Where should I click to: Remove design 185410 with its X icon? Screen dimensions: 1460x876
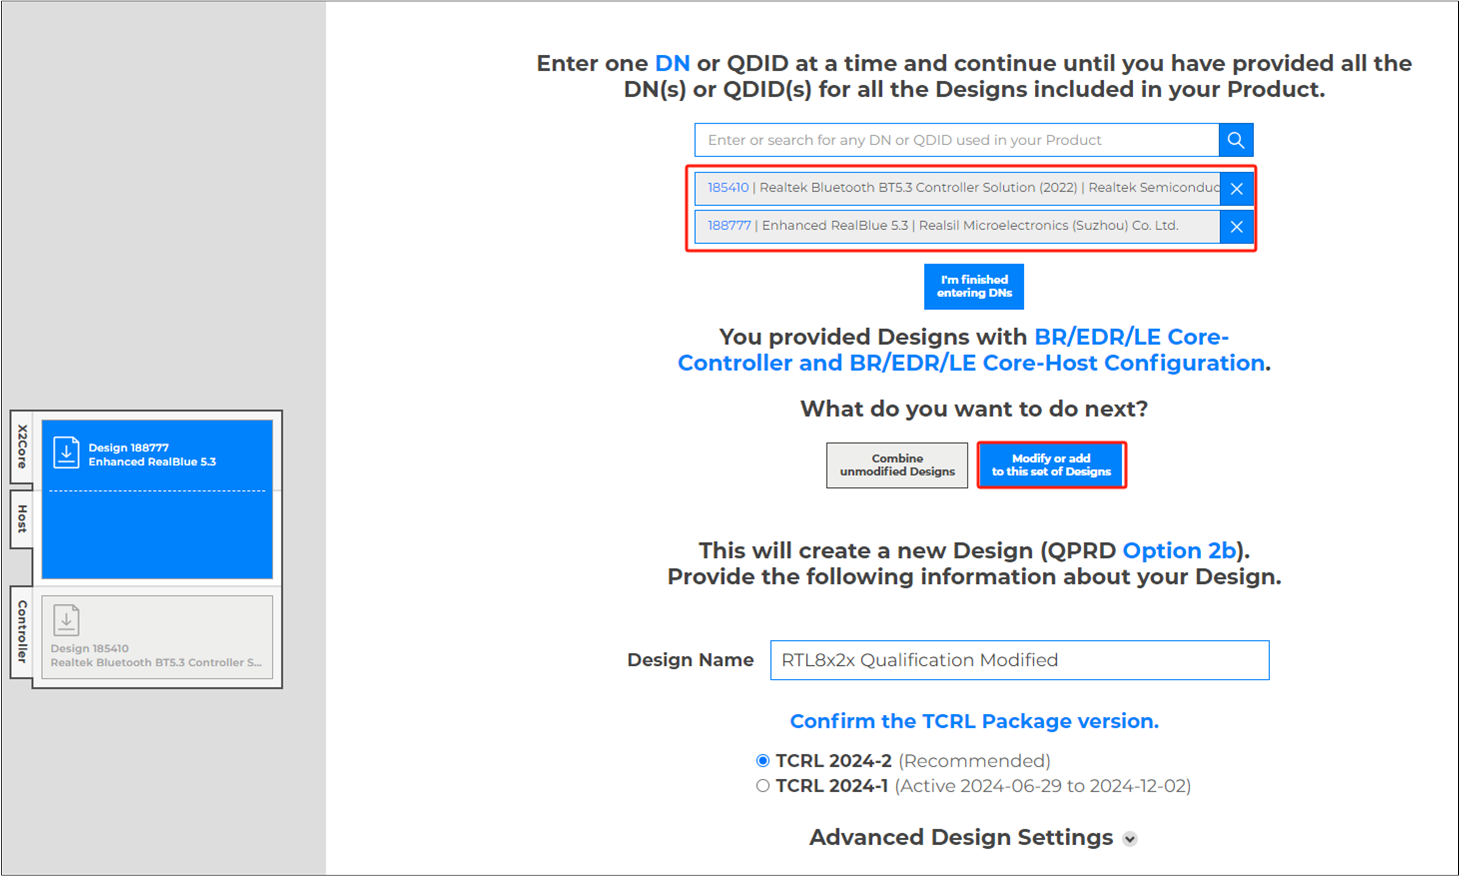pyautogui.click(x=1236, y=188)
